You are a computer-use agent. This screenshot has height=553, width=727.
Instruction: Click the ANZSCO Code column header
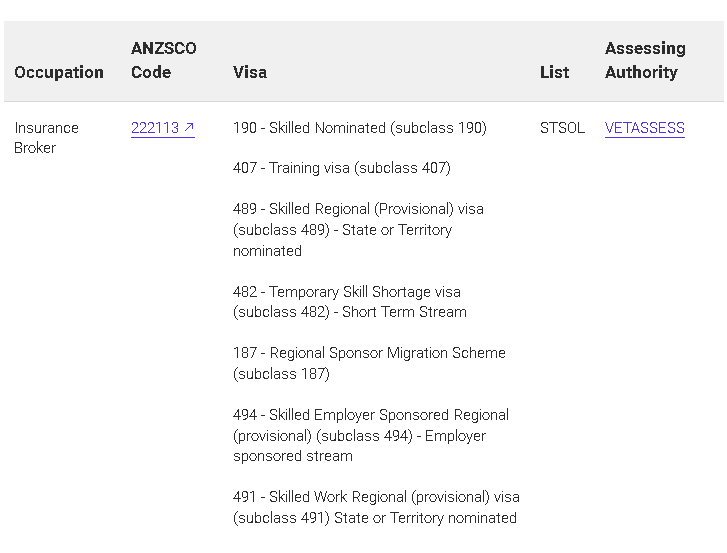164,60
